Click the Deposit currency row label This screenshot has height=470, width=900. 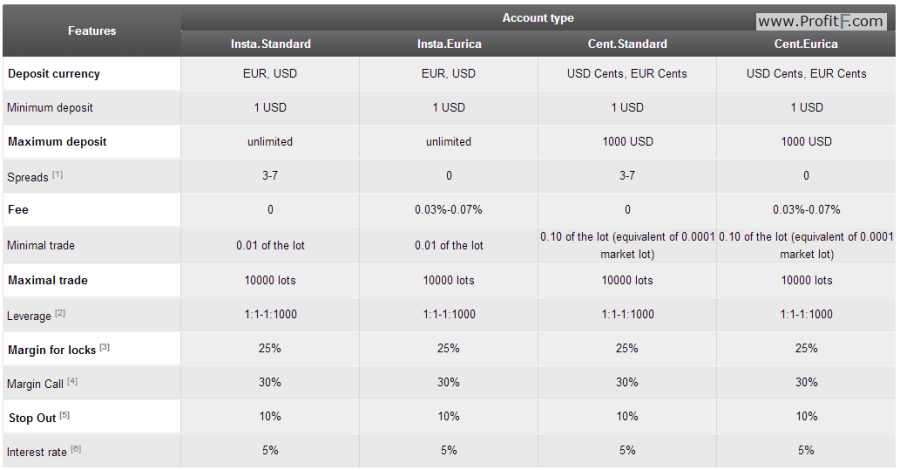coord(54,73)
